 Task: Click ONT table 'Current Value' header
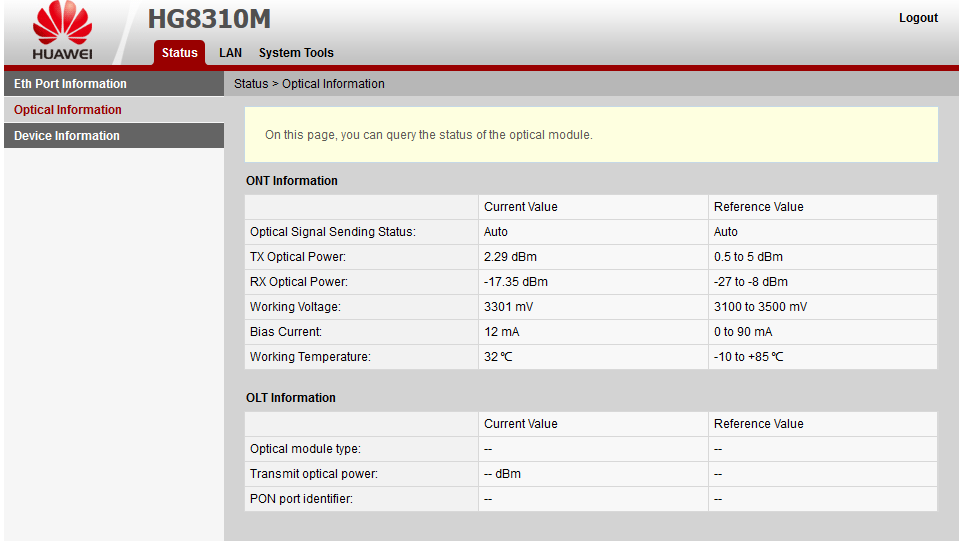[521, 207]
